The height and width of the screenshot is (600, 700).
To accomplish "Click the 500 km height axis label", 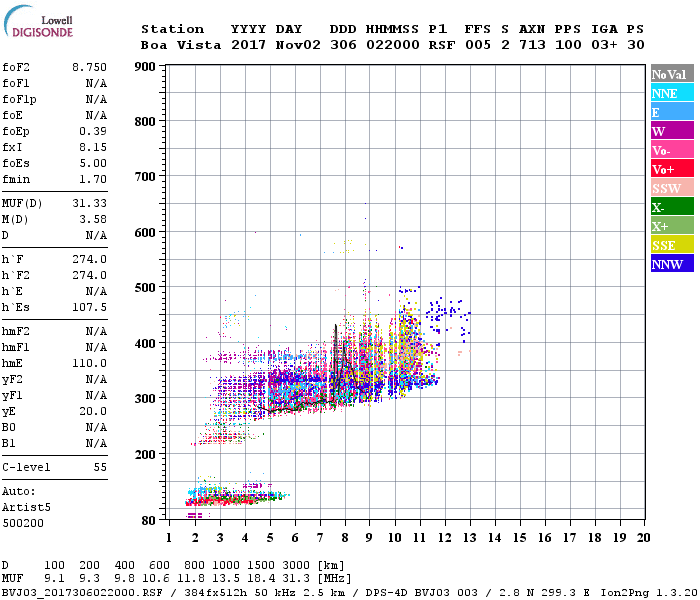I will (145, 288).
